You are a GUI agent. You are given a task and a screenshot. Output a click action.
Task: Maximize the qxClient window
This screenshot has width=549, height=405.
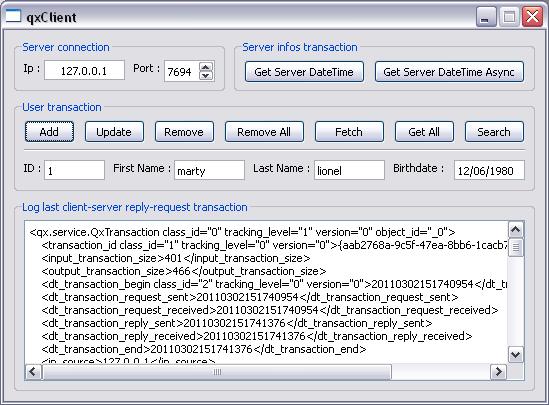(x=509, y=17)
